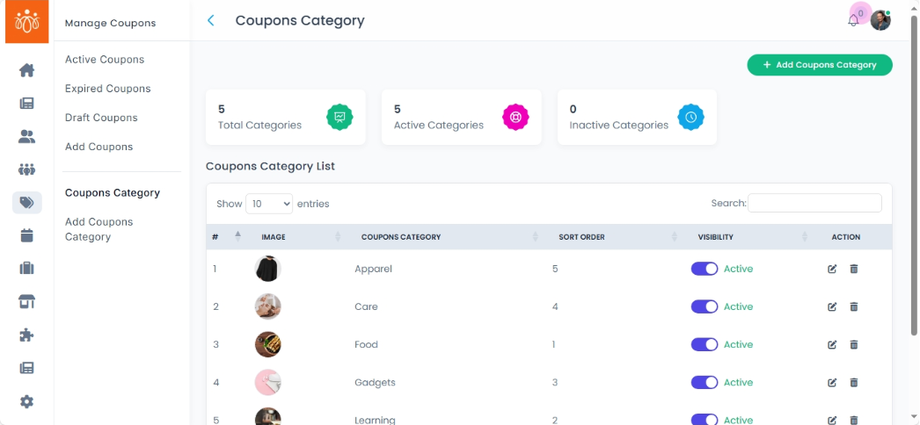Sort table by Coupons Category column
Image resolution: width=920 pixels, height=425 pixels.
[400, 237]
